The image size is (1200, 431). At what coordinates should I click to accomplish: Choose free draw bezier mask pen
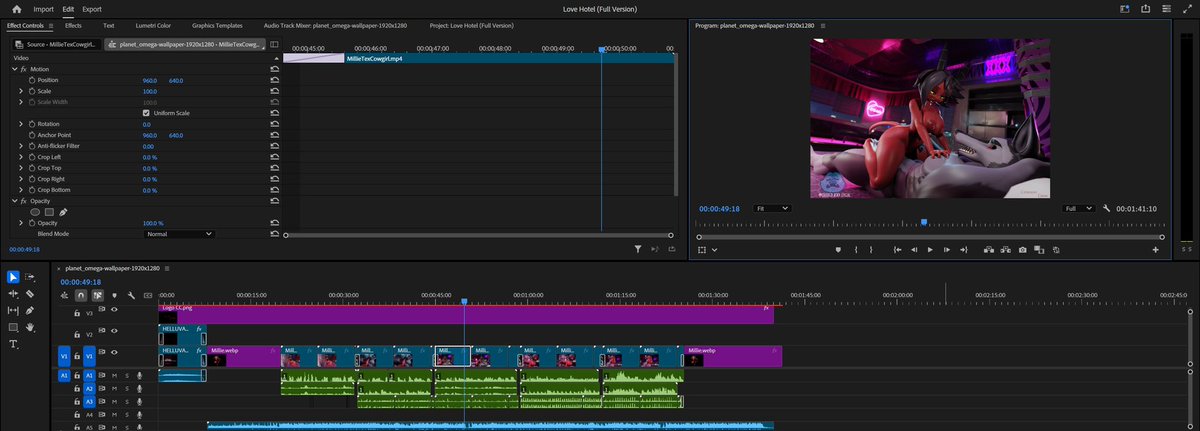(x=63, y=212)
